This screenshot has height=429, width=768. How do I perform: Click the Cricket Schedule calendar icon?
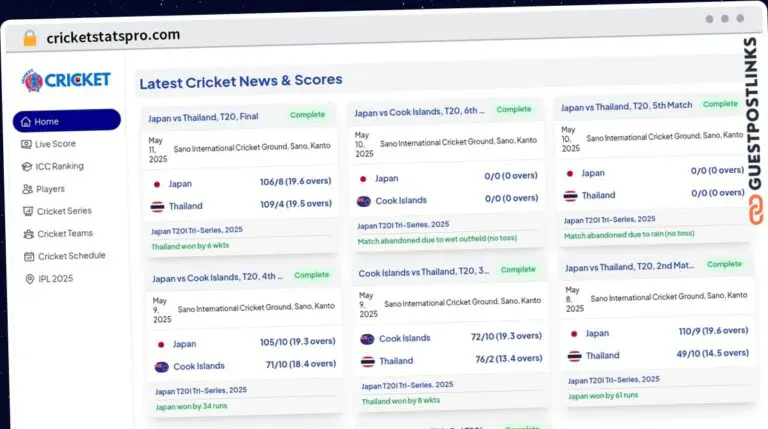tap(28, 256)
